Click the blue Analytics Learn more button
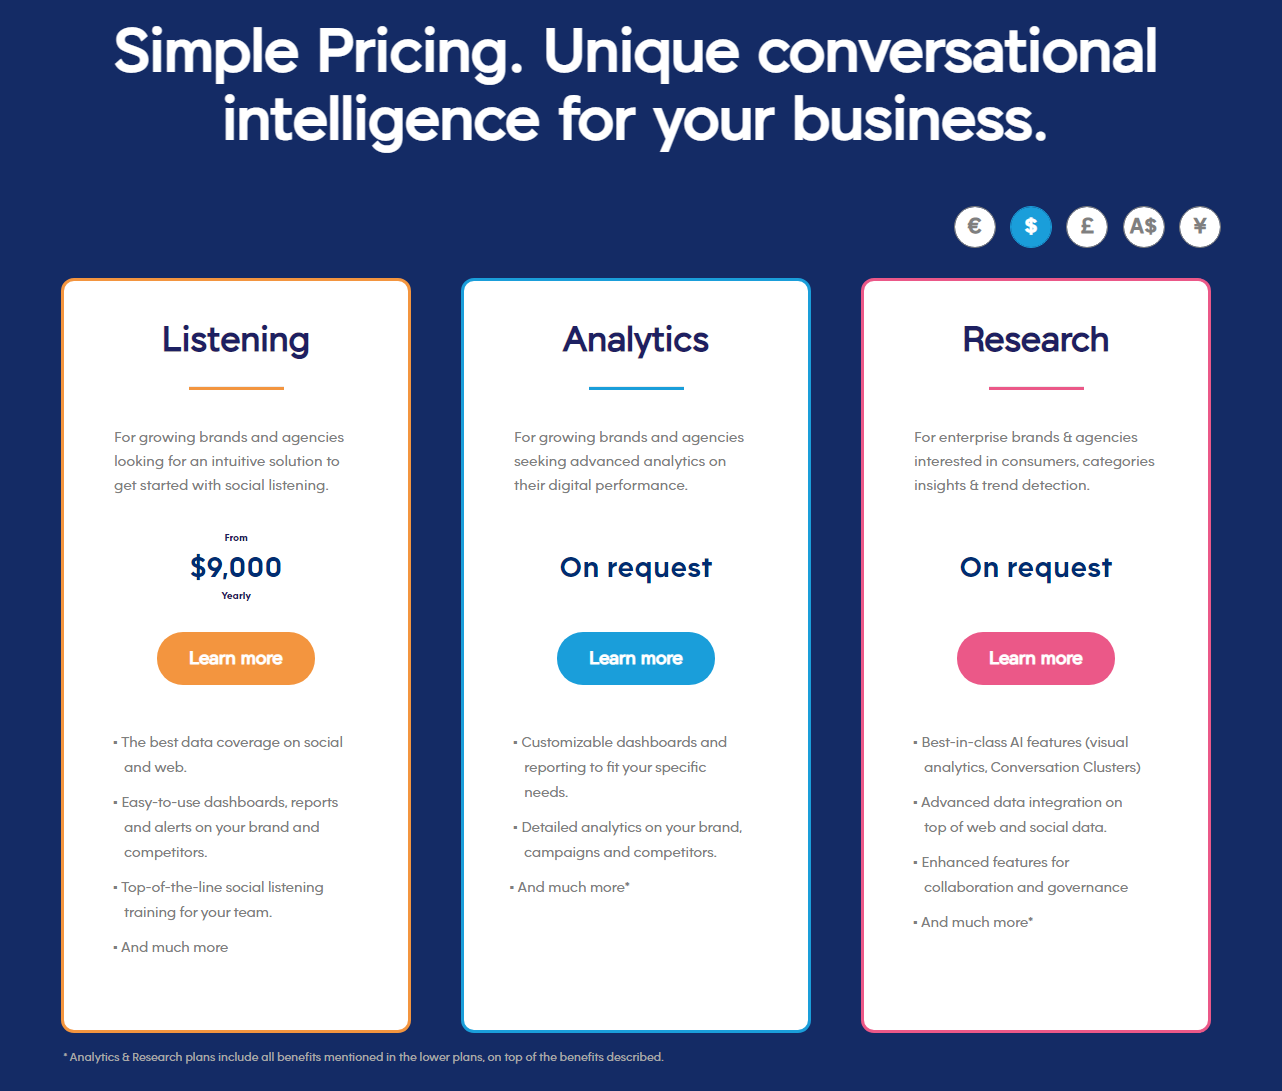This screenshot has width=1282, height=1091. [x=636, y=658]
